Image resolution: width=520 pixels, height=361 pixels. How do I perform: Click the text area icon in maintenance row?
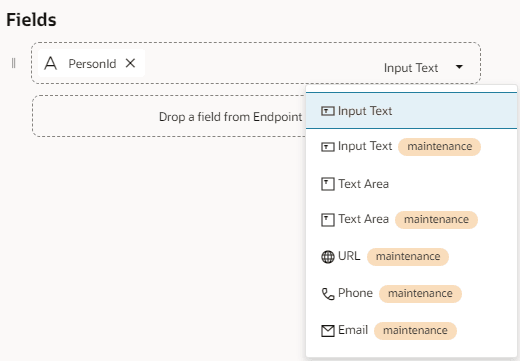(x=328, y=220)
